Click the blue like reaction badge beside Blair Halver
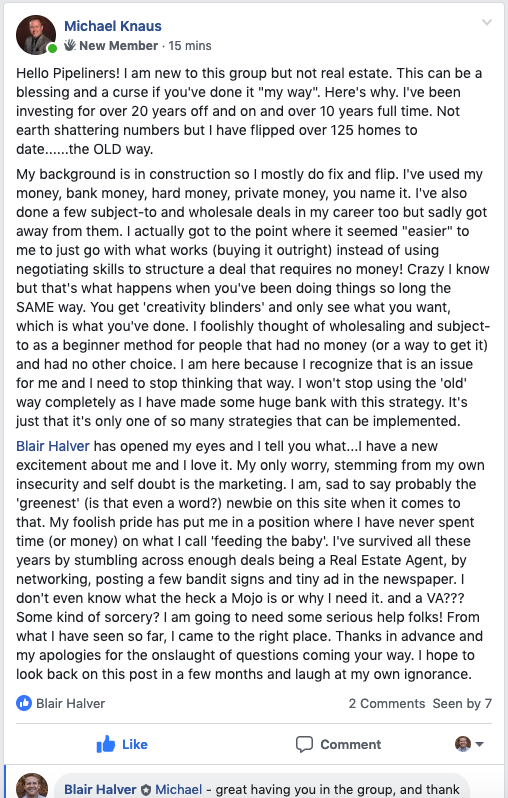Viewport: 508px width, 798px height. pos(23,703)
